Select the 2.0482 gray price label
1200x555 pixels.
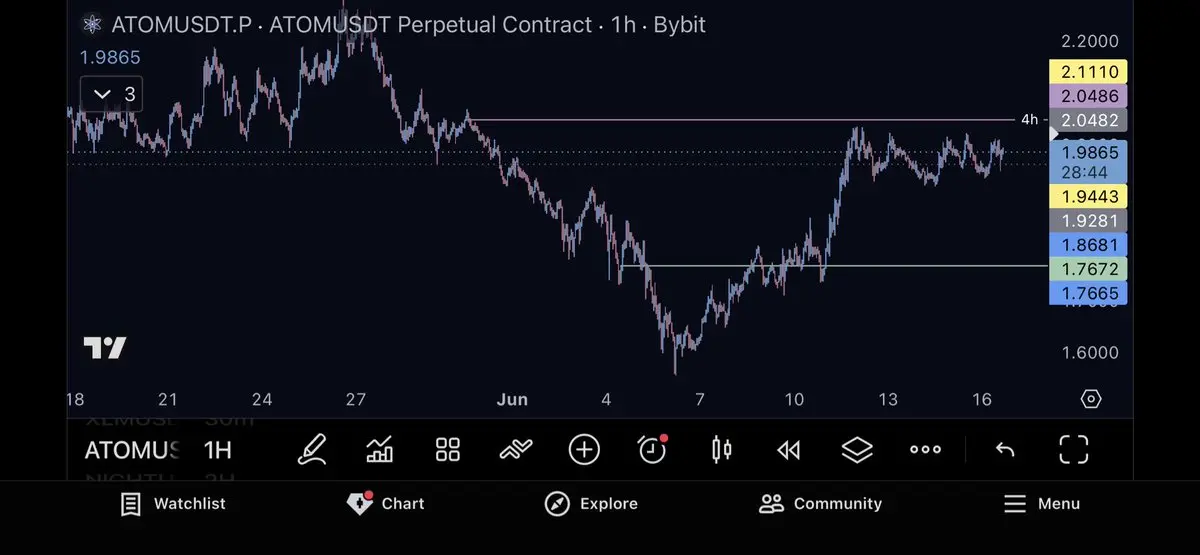coord(1088,120)
